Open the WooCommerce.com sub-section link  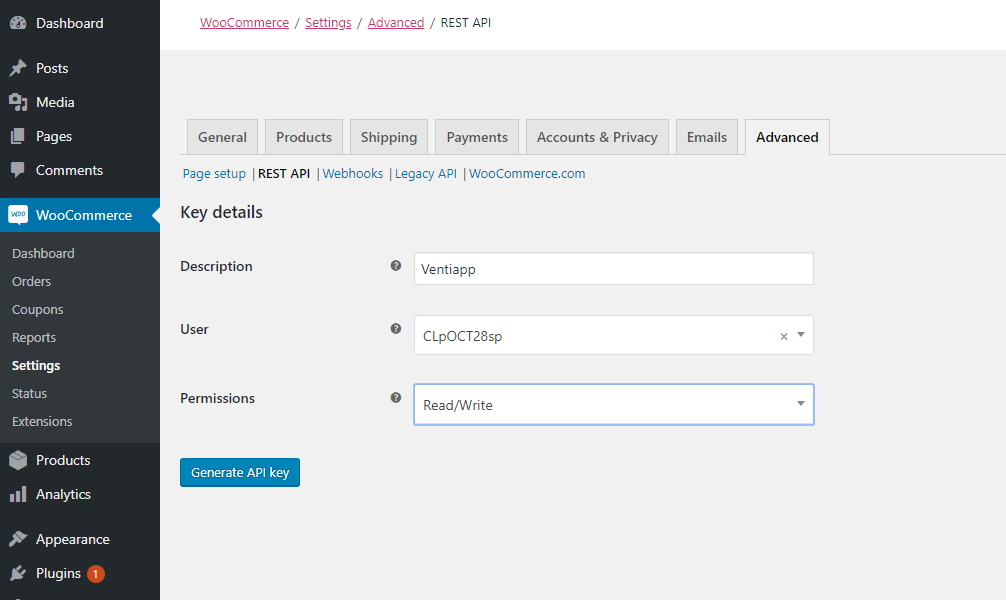tap(527, 174)
